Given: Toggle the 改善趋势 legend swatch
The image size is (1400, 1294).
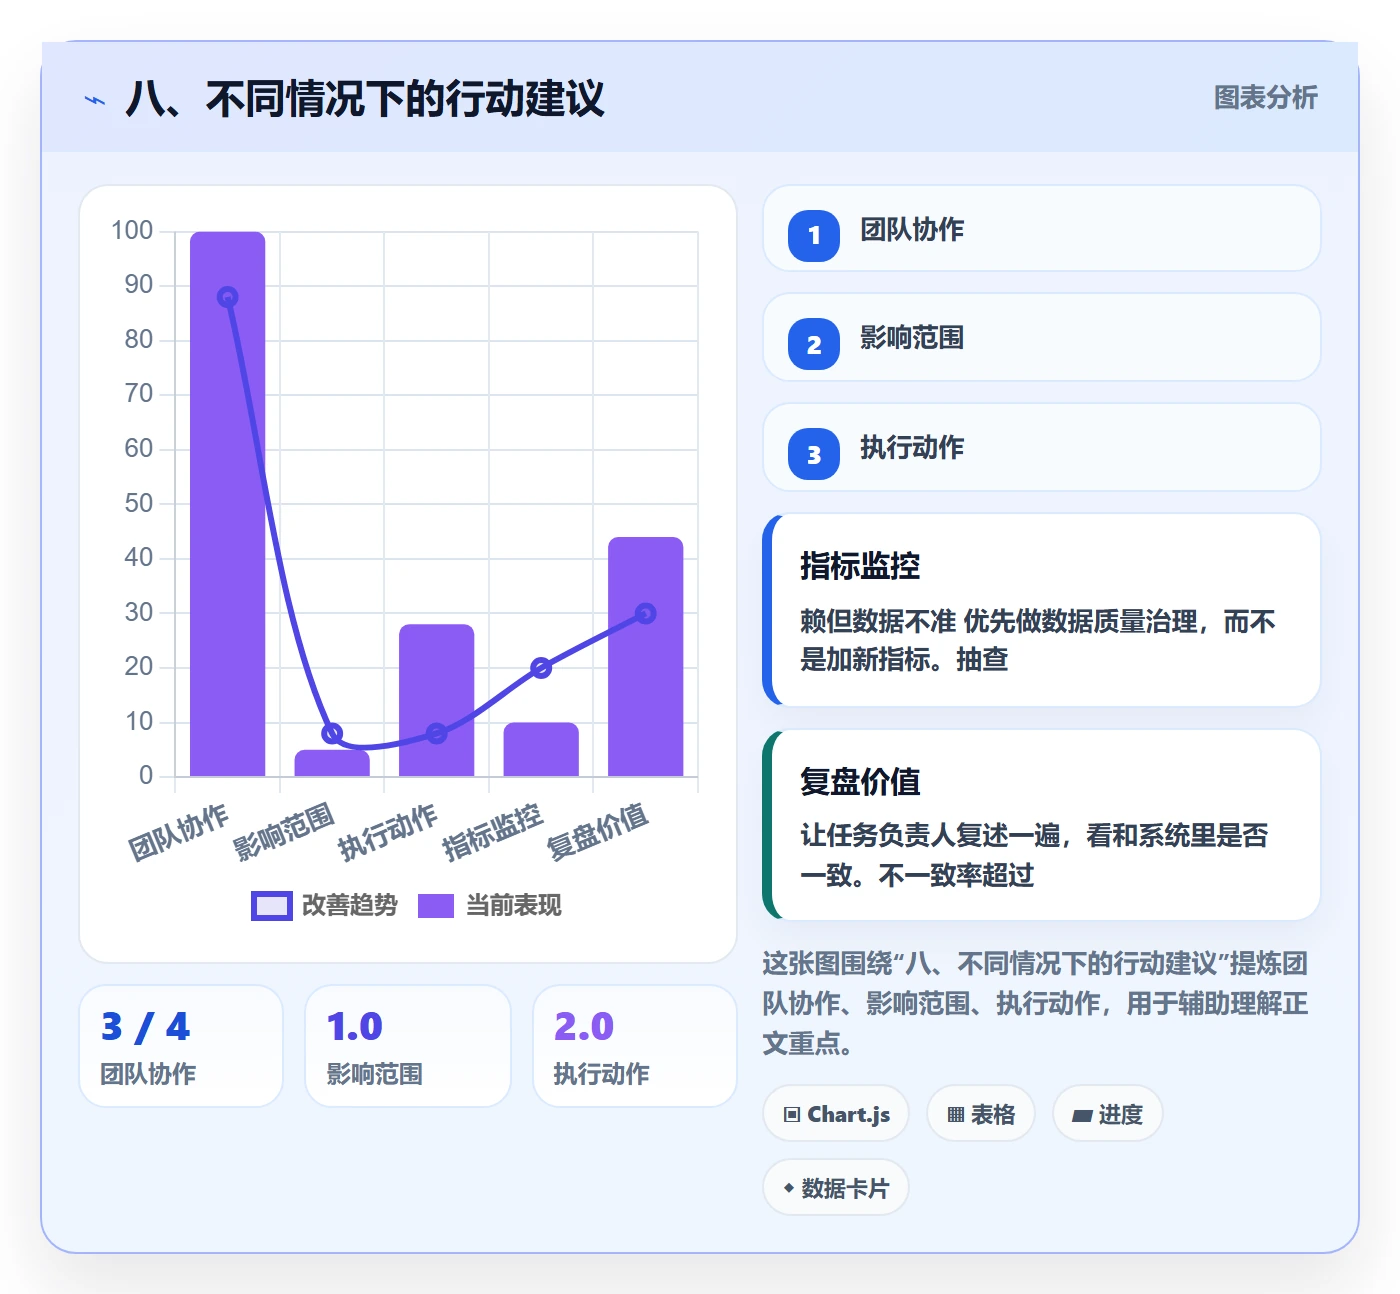Looking at the screenshot, I should (x=271, y=905).
